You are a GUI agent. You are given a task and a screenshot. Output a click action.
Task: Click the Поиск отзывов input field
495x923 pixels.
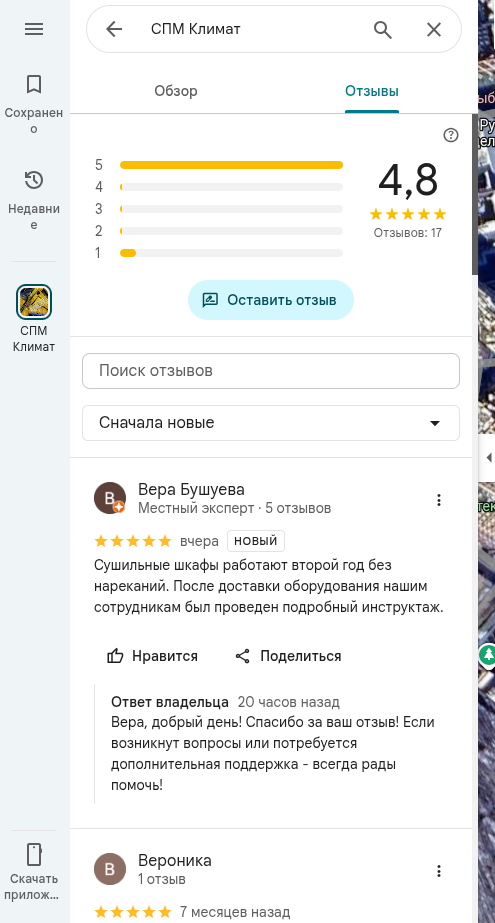point(271,371)
